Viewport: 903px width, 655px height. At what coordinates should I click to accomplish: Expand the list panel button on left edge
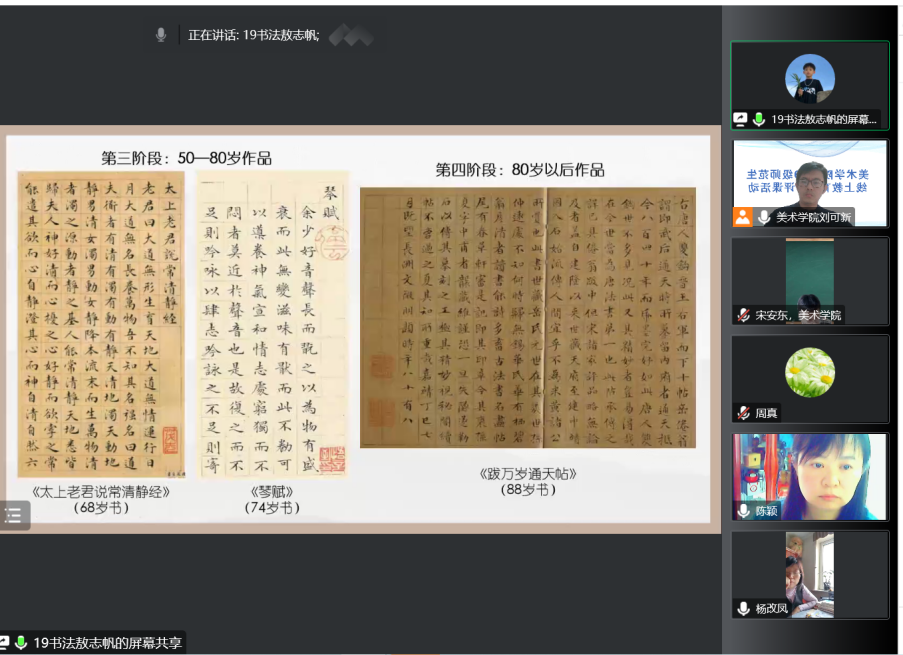point(14,515)
